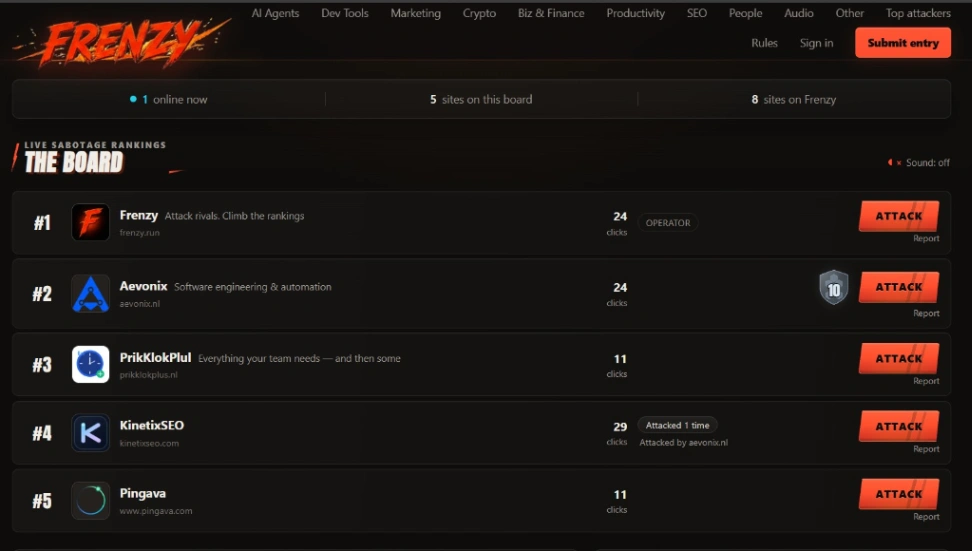Click the 29 clicks count
Screen dimensions: 972x551
[x=617, y=433]
